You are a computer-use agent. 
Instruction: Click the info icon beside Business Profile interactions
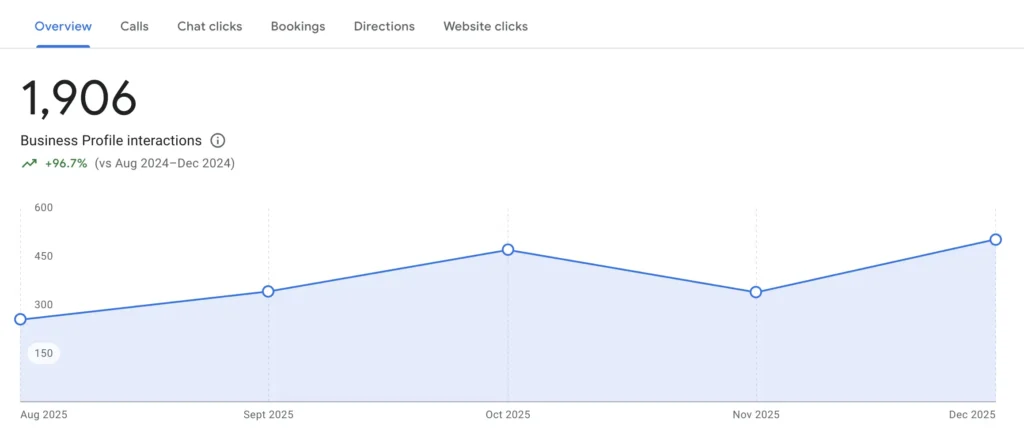218,141
